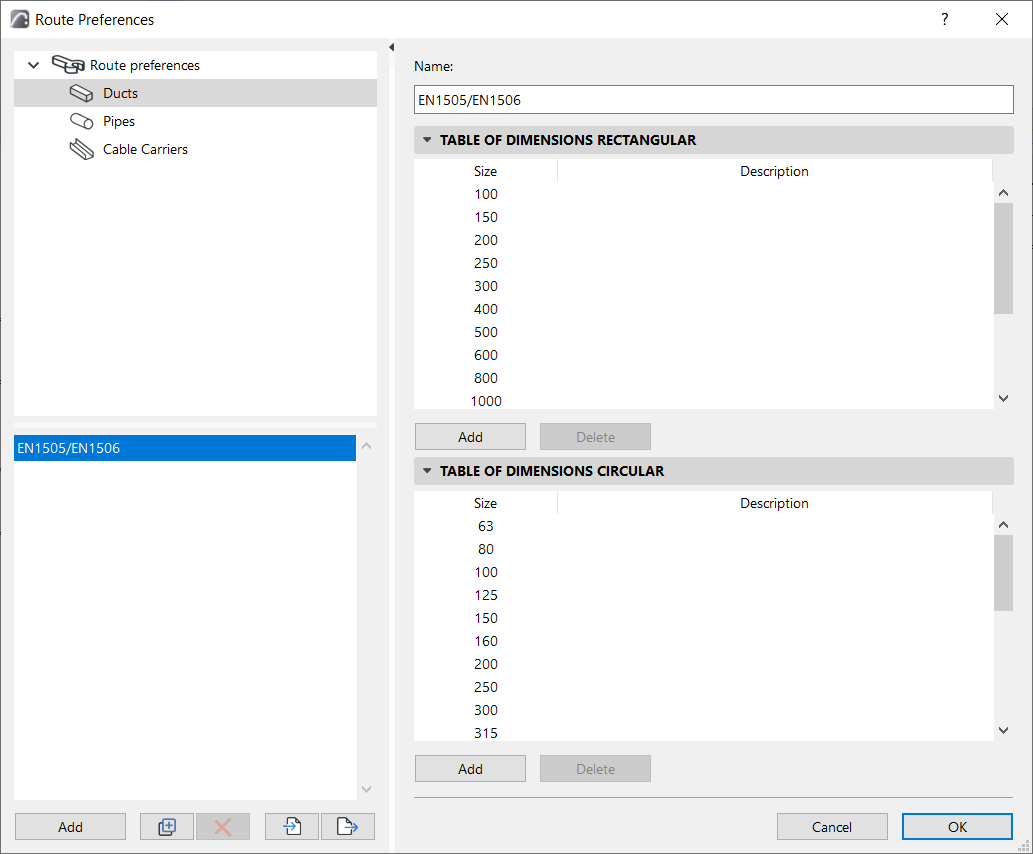The width and height of the screenshot is (1033, 854).
Task: Click rectangular table Size column header
Action: pyautogui.click(x=486, y=171)
